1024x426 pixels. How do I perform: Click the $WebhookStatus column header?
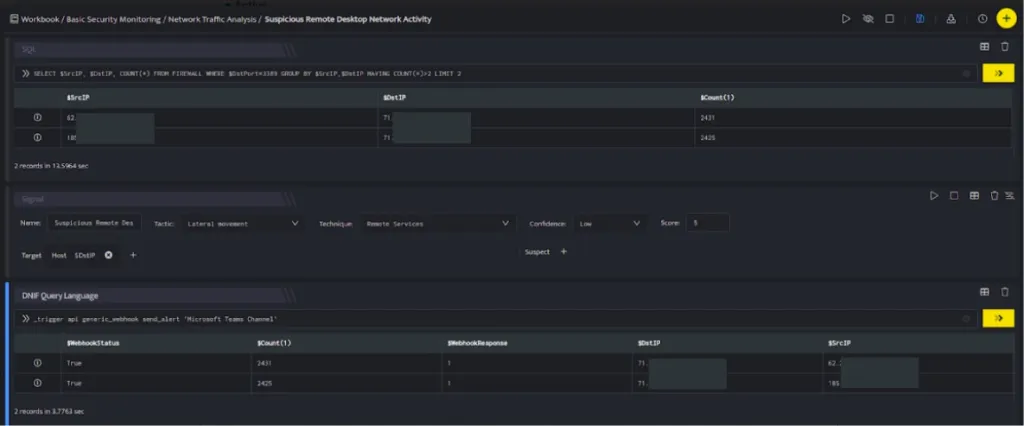coord(92,342)
